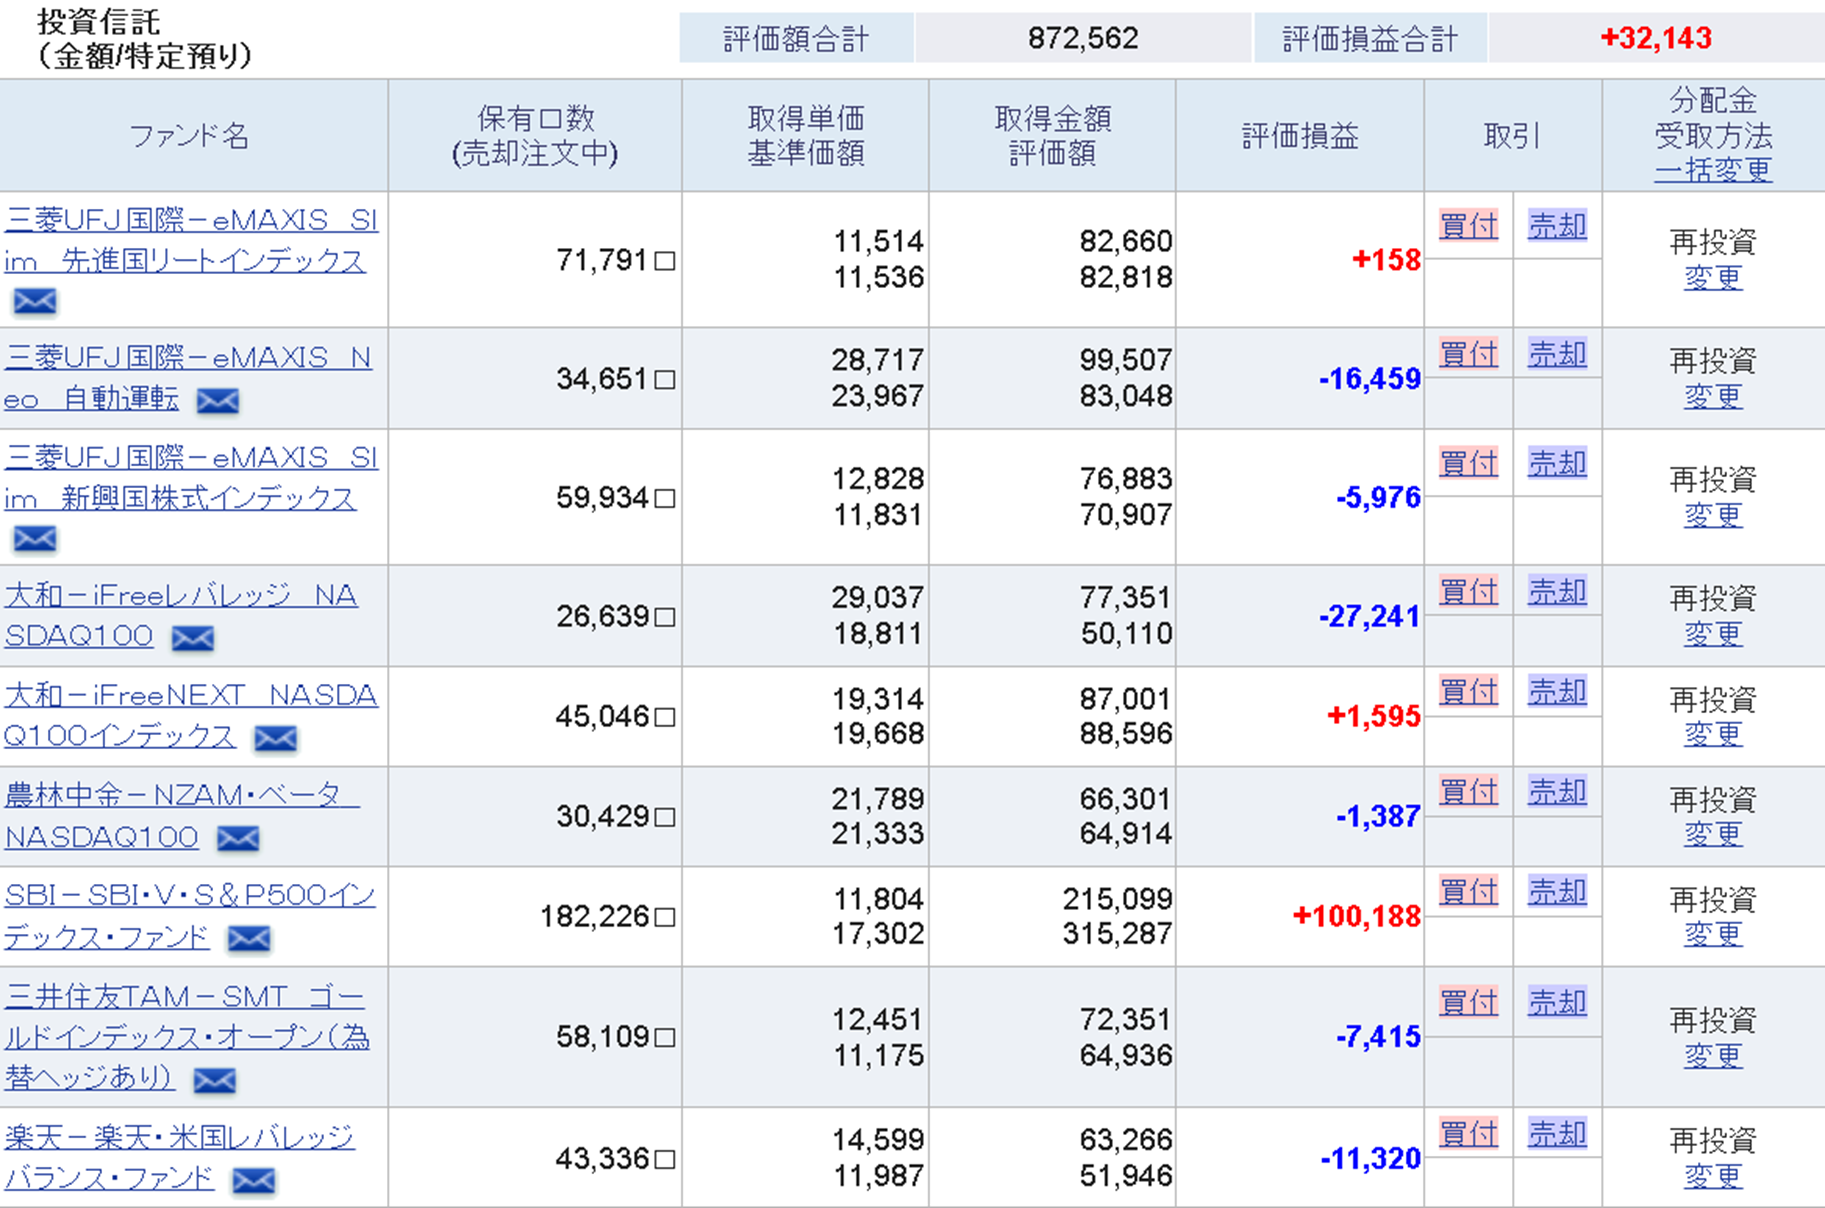Screen dimensions: 1825x1208
Task: Open 一括変更 link in 分配金受取方法 header
Action: click(1712, 170)
